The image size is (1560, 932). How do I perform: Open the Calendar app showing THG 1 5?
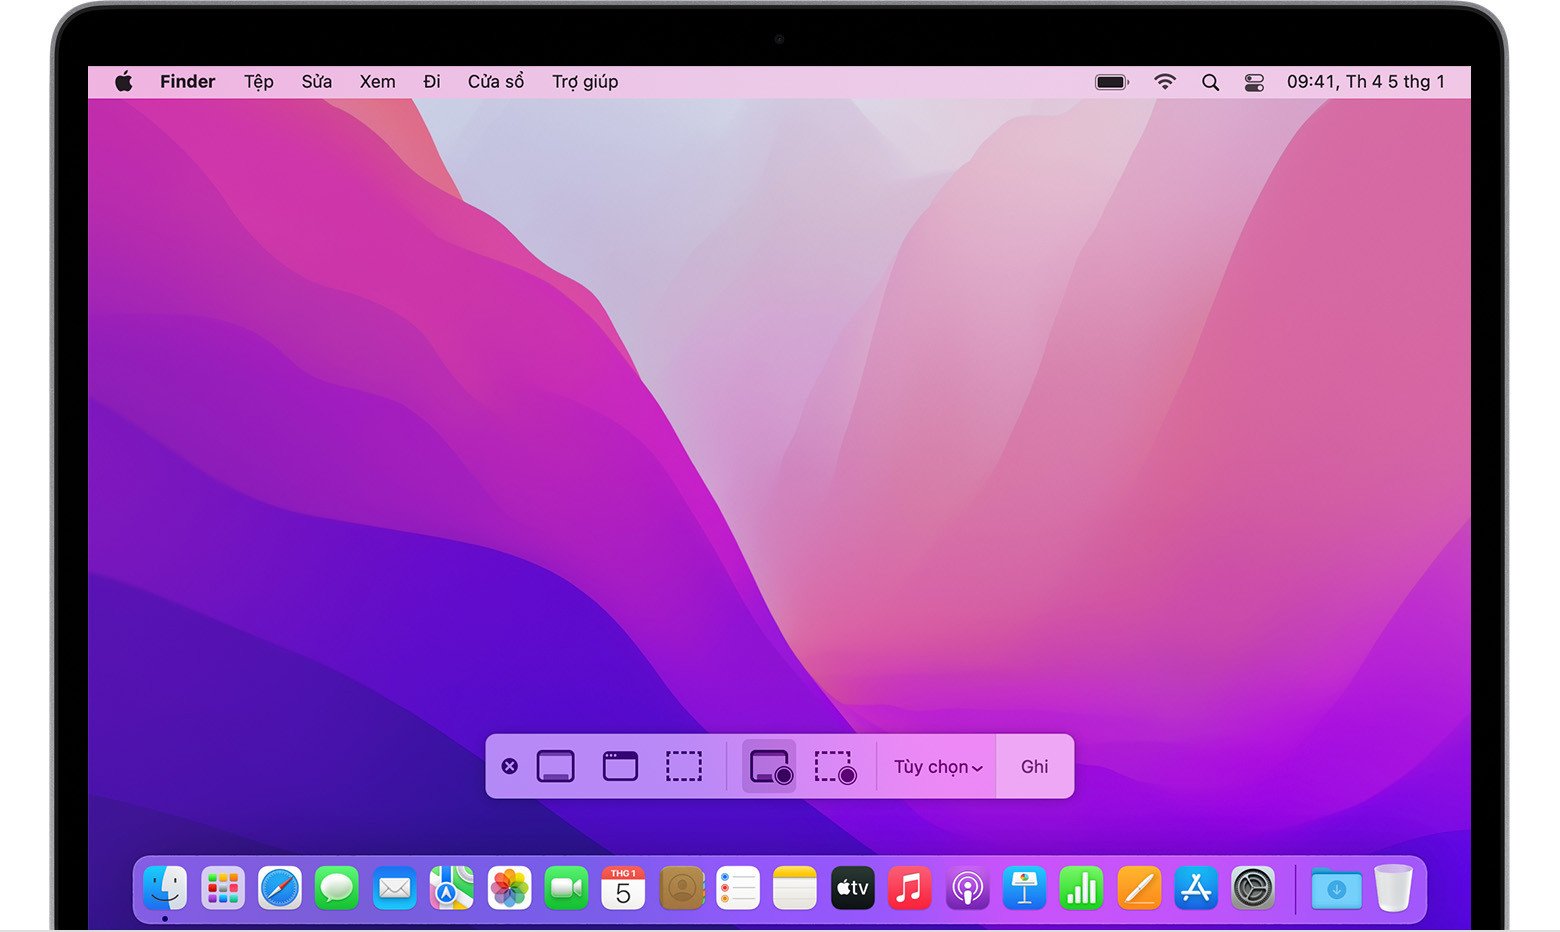coord(623,887)
